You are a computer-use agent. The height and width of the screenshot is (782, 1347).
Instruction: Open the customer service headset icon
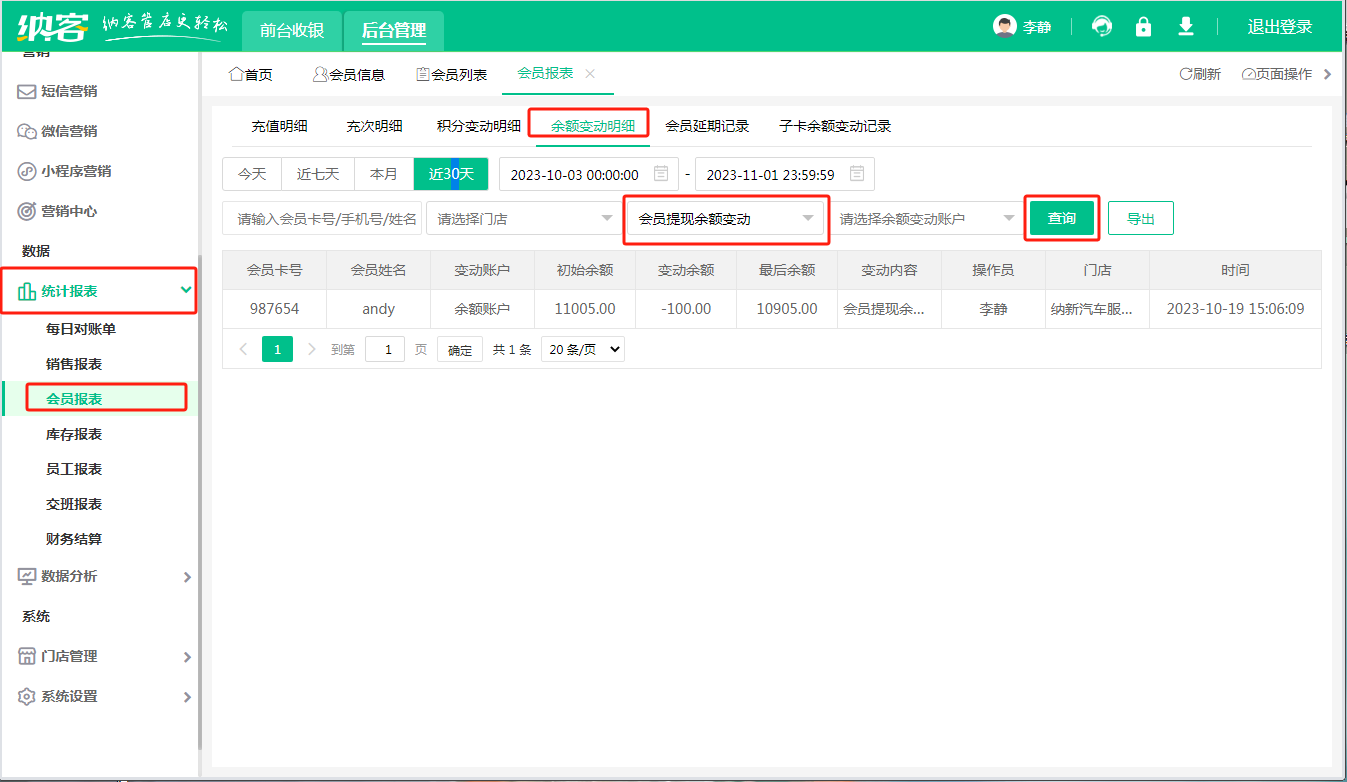point(1101,27)
